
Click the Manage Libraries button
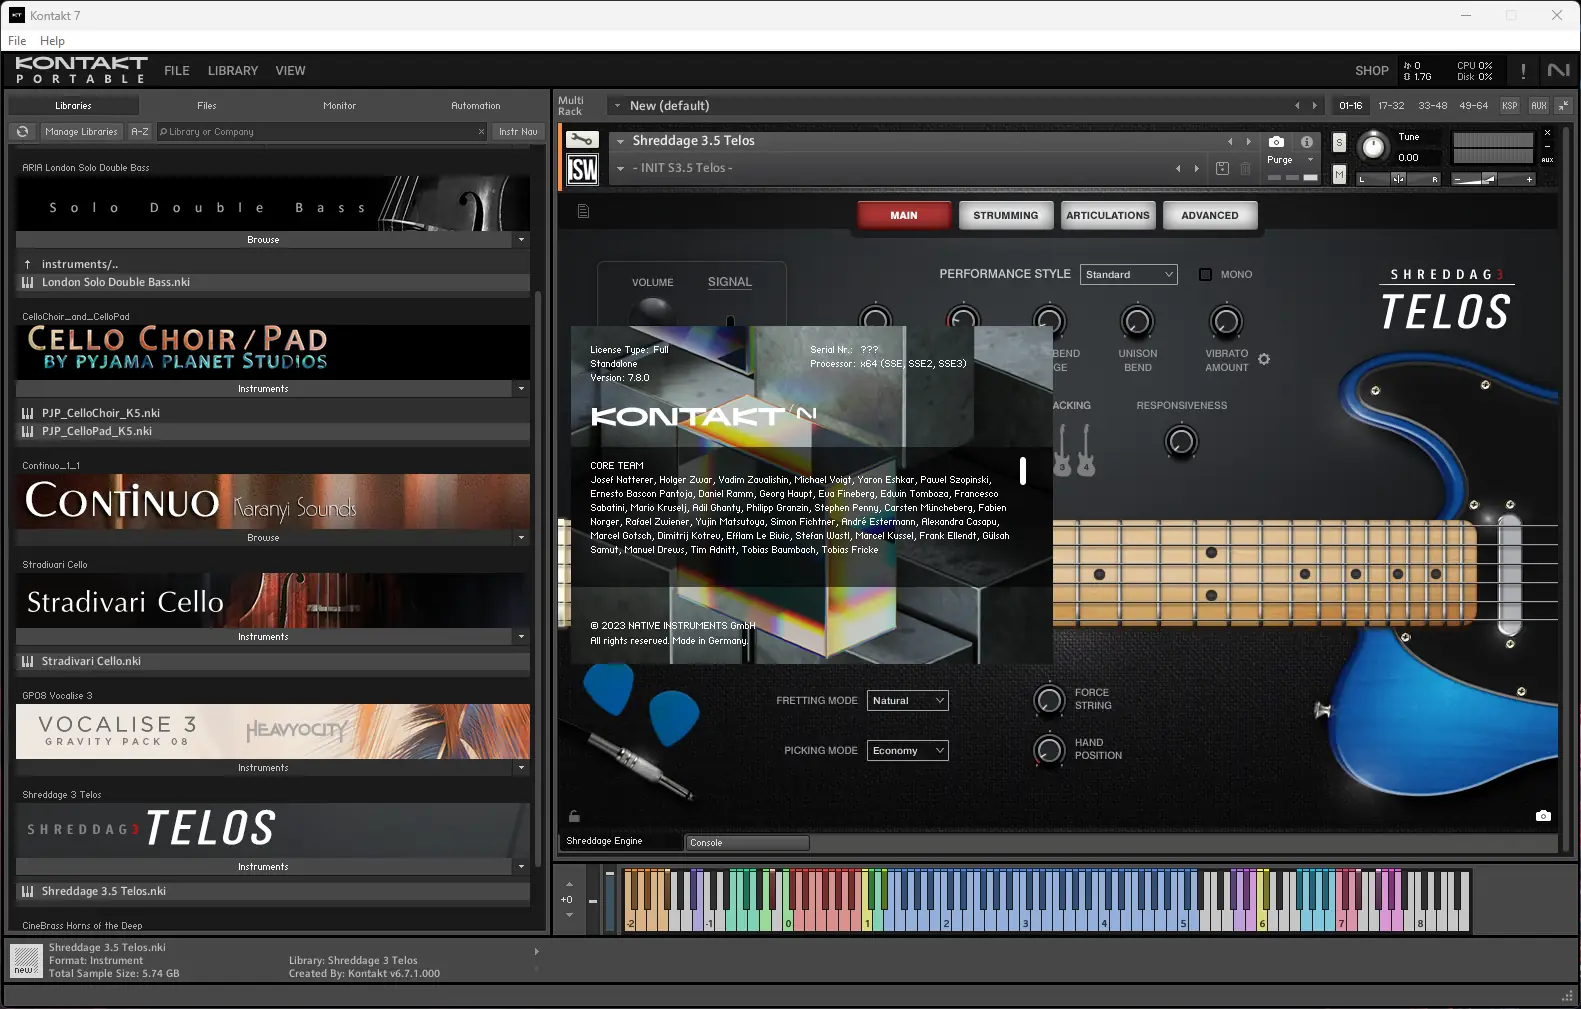click(x=81, y=132)
